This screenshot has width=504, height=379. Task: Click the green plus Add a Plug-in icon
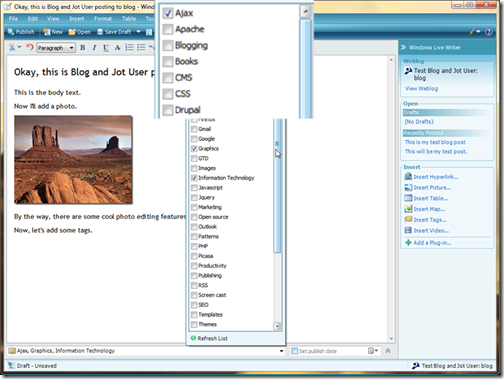408,242
